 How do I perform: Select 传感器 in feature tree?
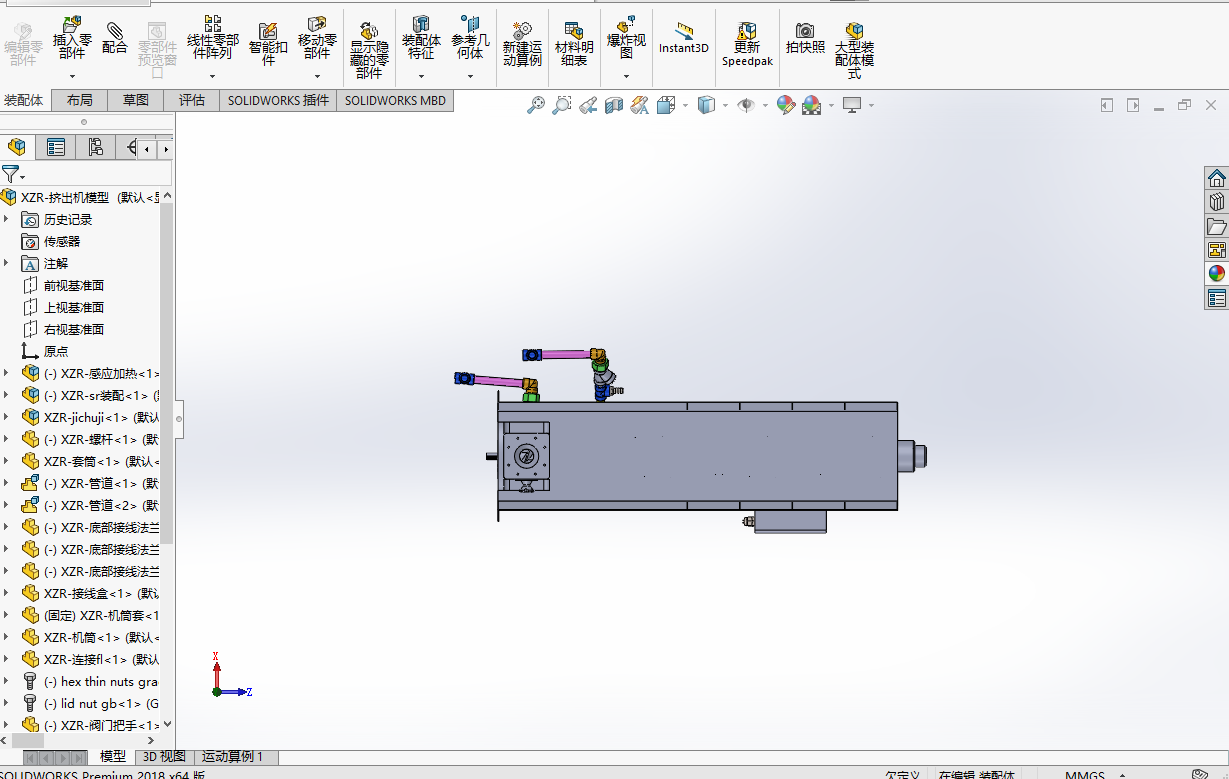coord(62,241)
